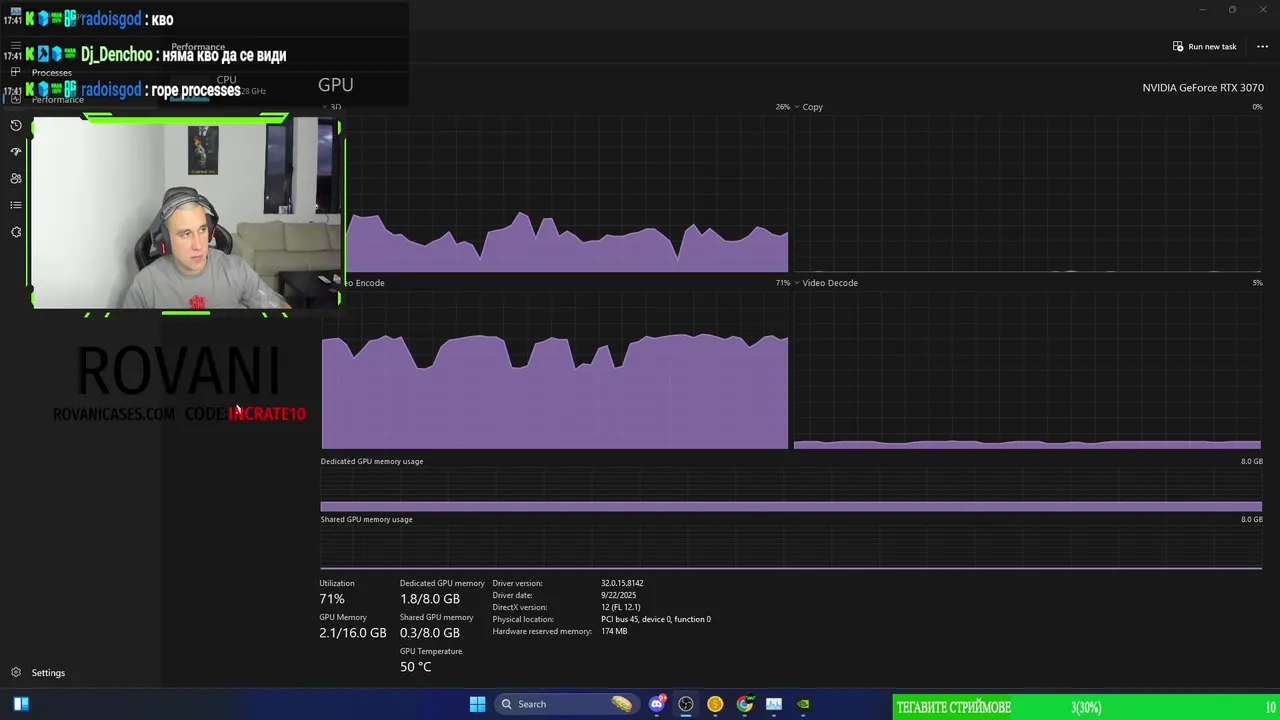This screenshot has width=1280, height=720.
Task: Open the Services puzzle icon
Action: tap(16, 232)
